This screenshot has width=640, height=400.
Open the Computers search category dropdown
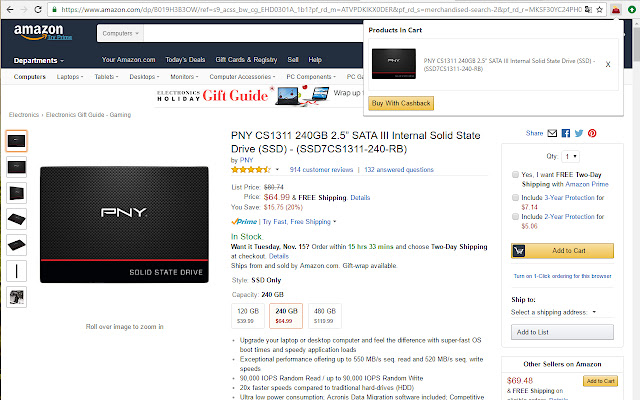click(x=120, y=33)
